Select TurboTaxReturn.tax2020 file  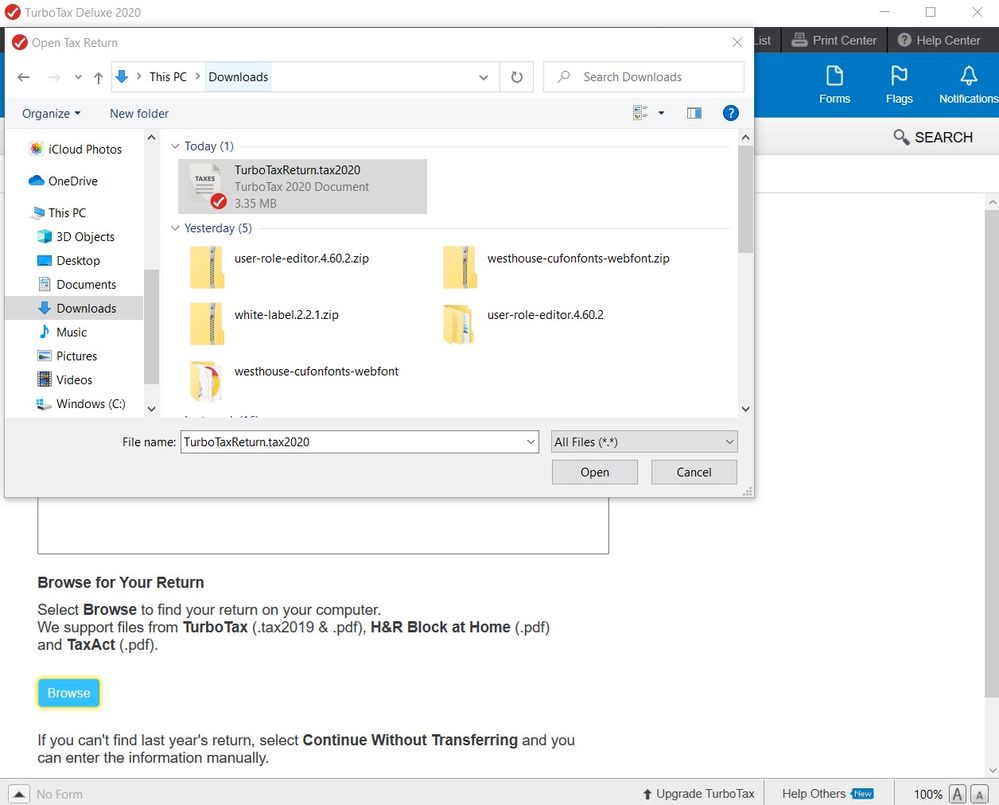point(303,186)
